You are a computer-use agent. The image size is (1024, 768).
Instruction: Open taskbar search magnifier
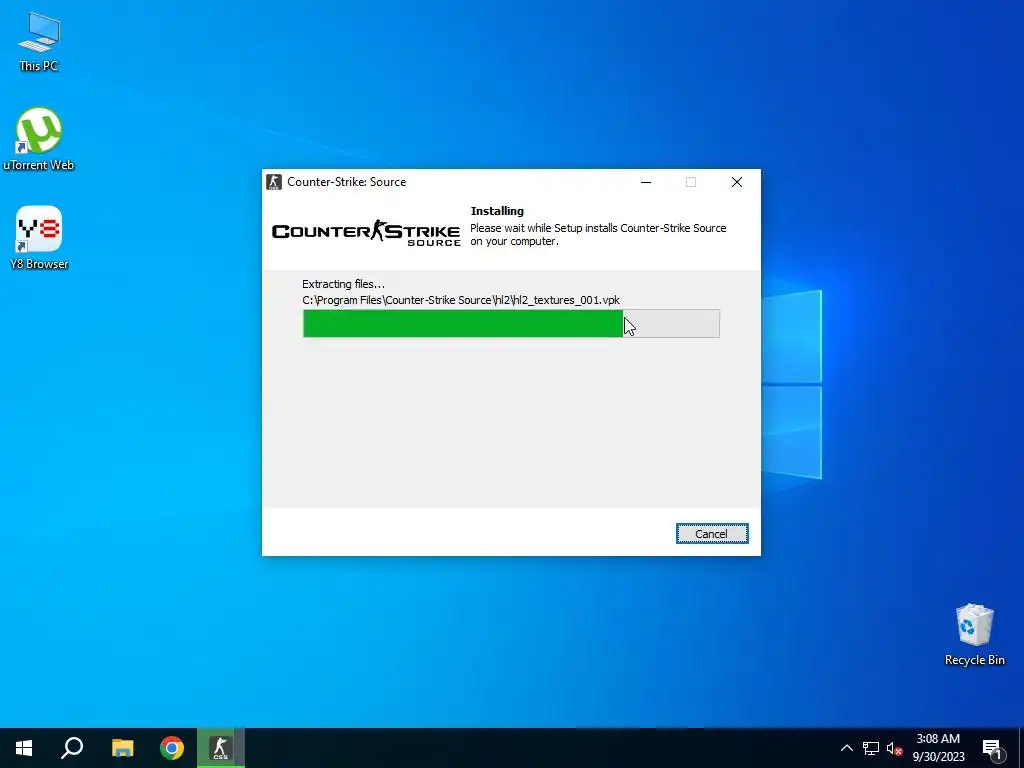(x=72, y=748)
